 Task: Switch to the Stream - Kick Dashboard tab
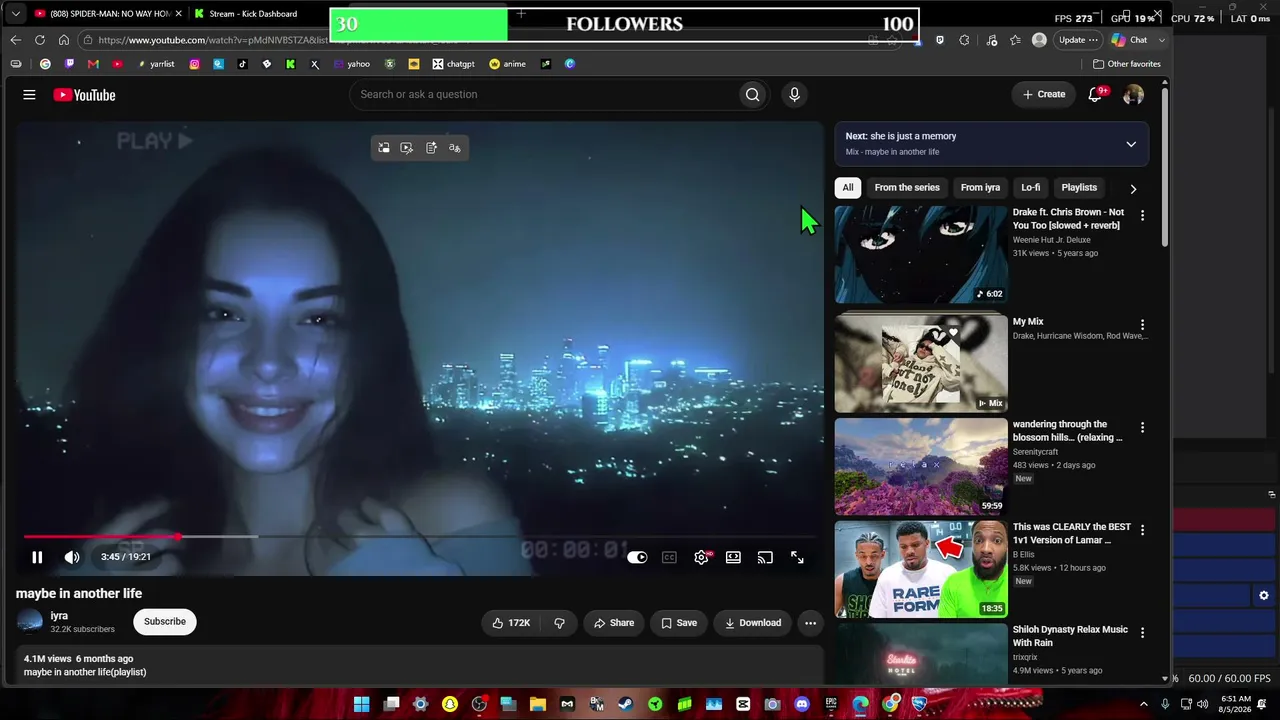[254, 14]
